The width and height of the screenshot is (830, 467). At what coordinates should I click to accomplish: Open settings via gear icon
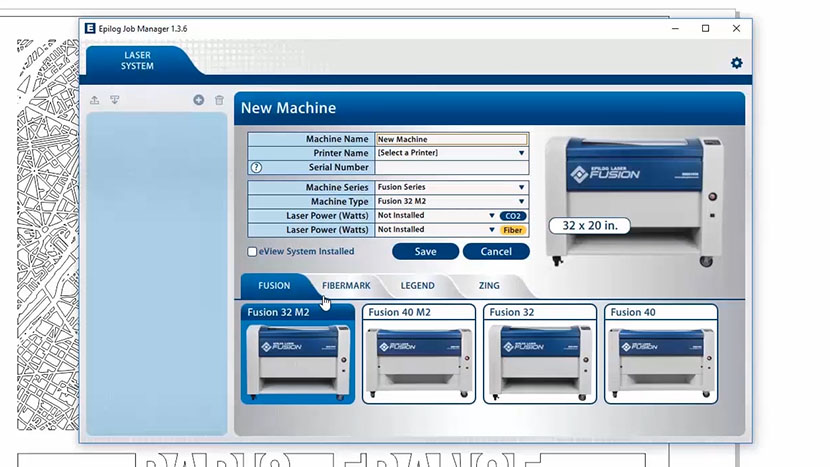(x=736, y=63)
